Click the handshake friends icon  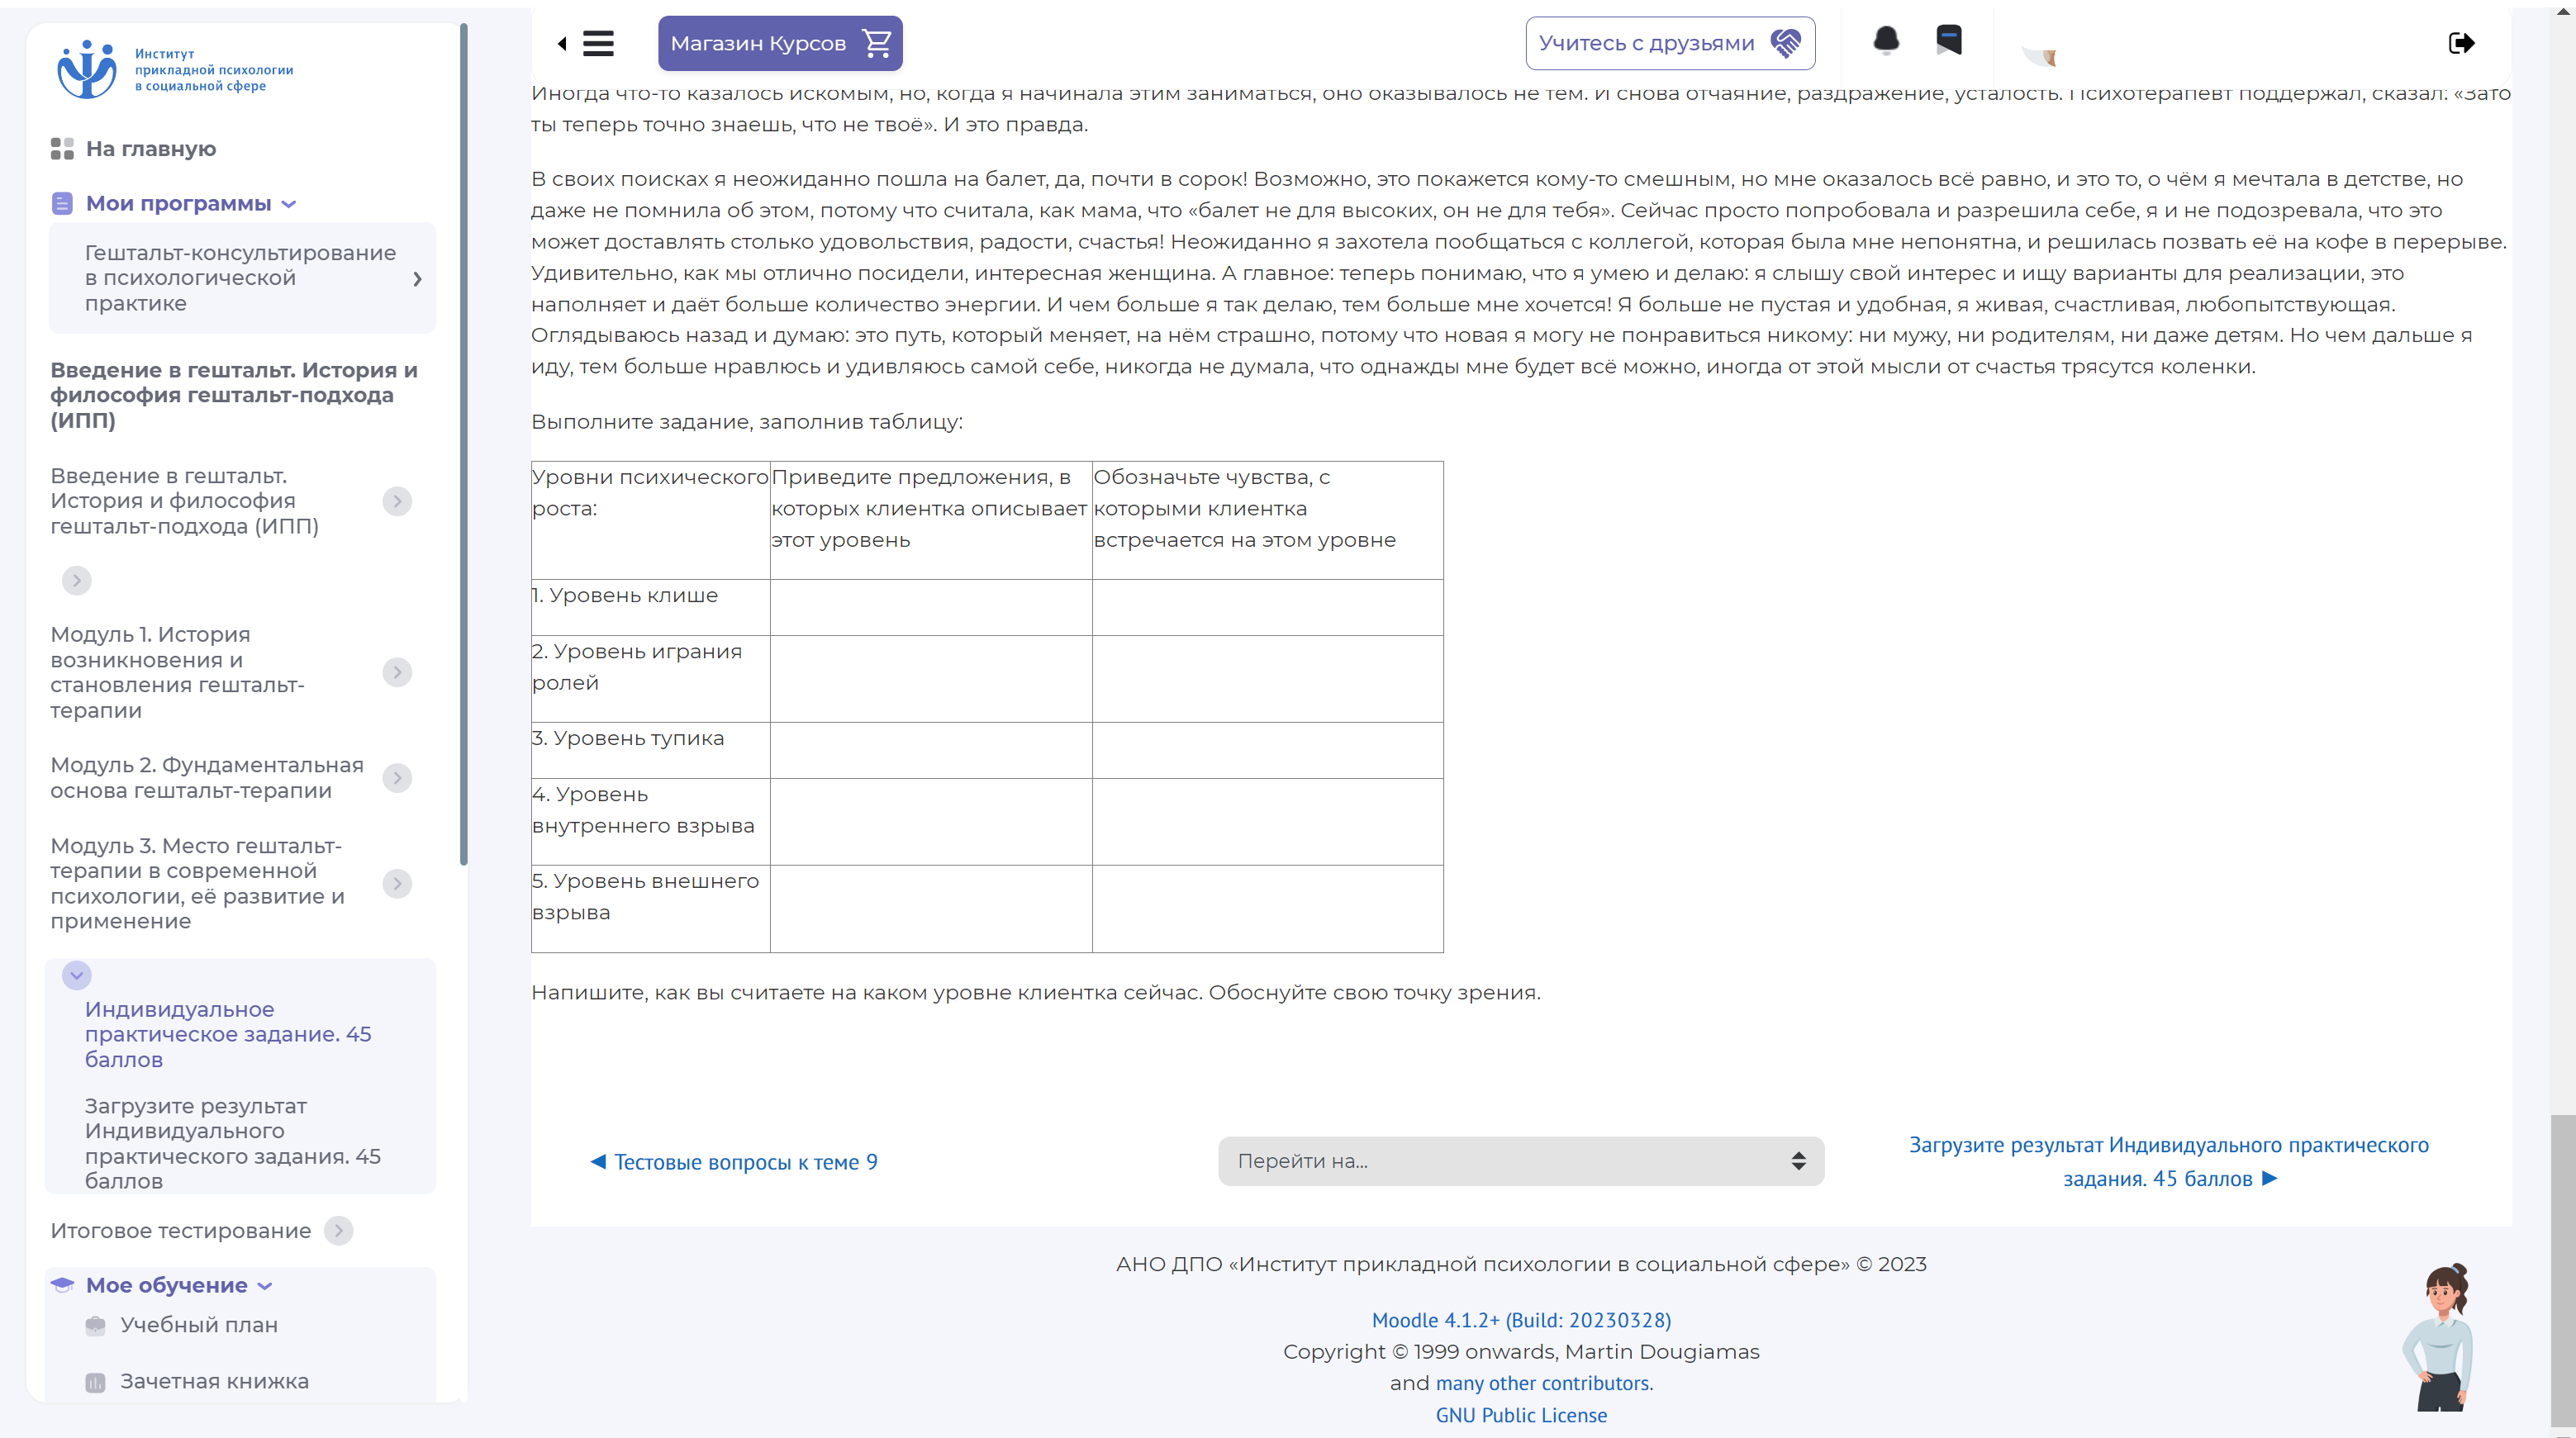click(1785, 43)
